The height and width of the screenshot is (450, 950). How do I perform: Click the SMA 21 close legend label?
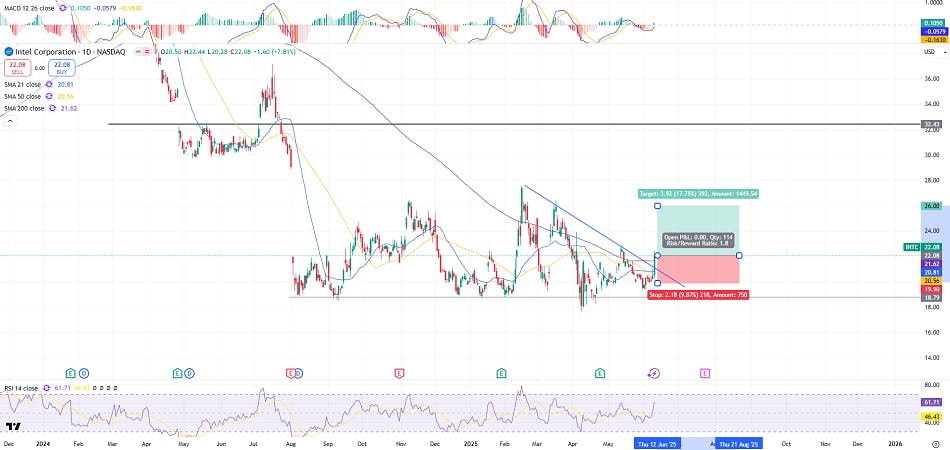pos(22,84)
